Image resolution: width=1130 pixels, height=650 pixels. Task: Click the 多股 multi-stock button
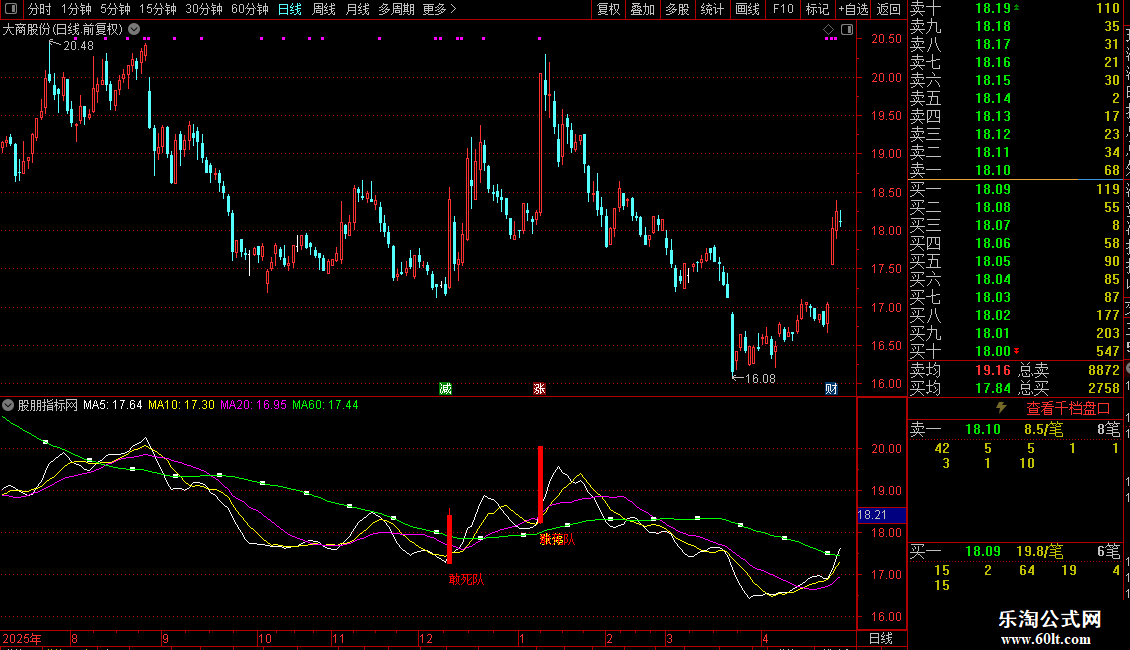pyautogui.click(x=677, y=9)
